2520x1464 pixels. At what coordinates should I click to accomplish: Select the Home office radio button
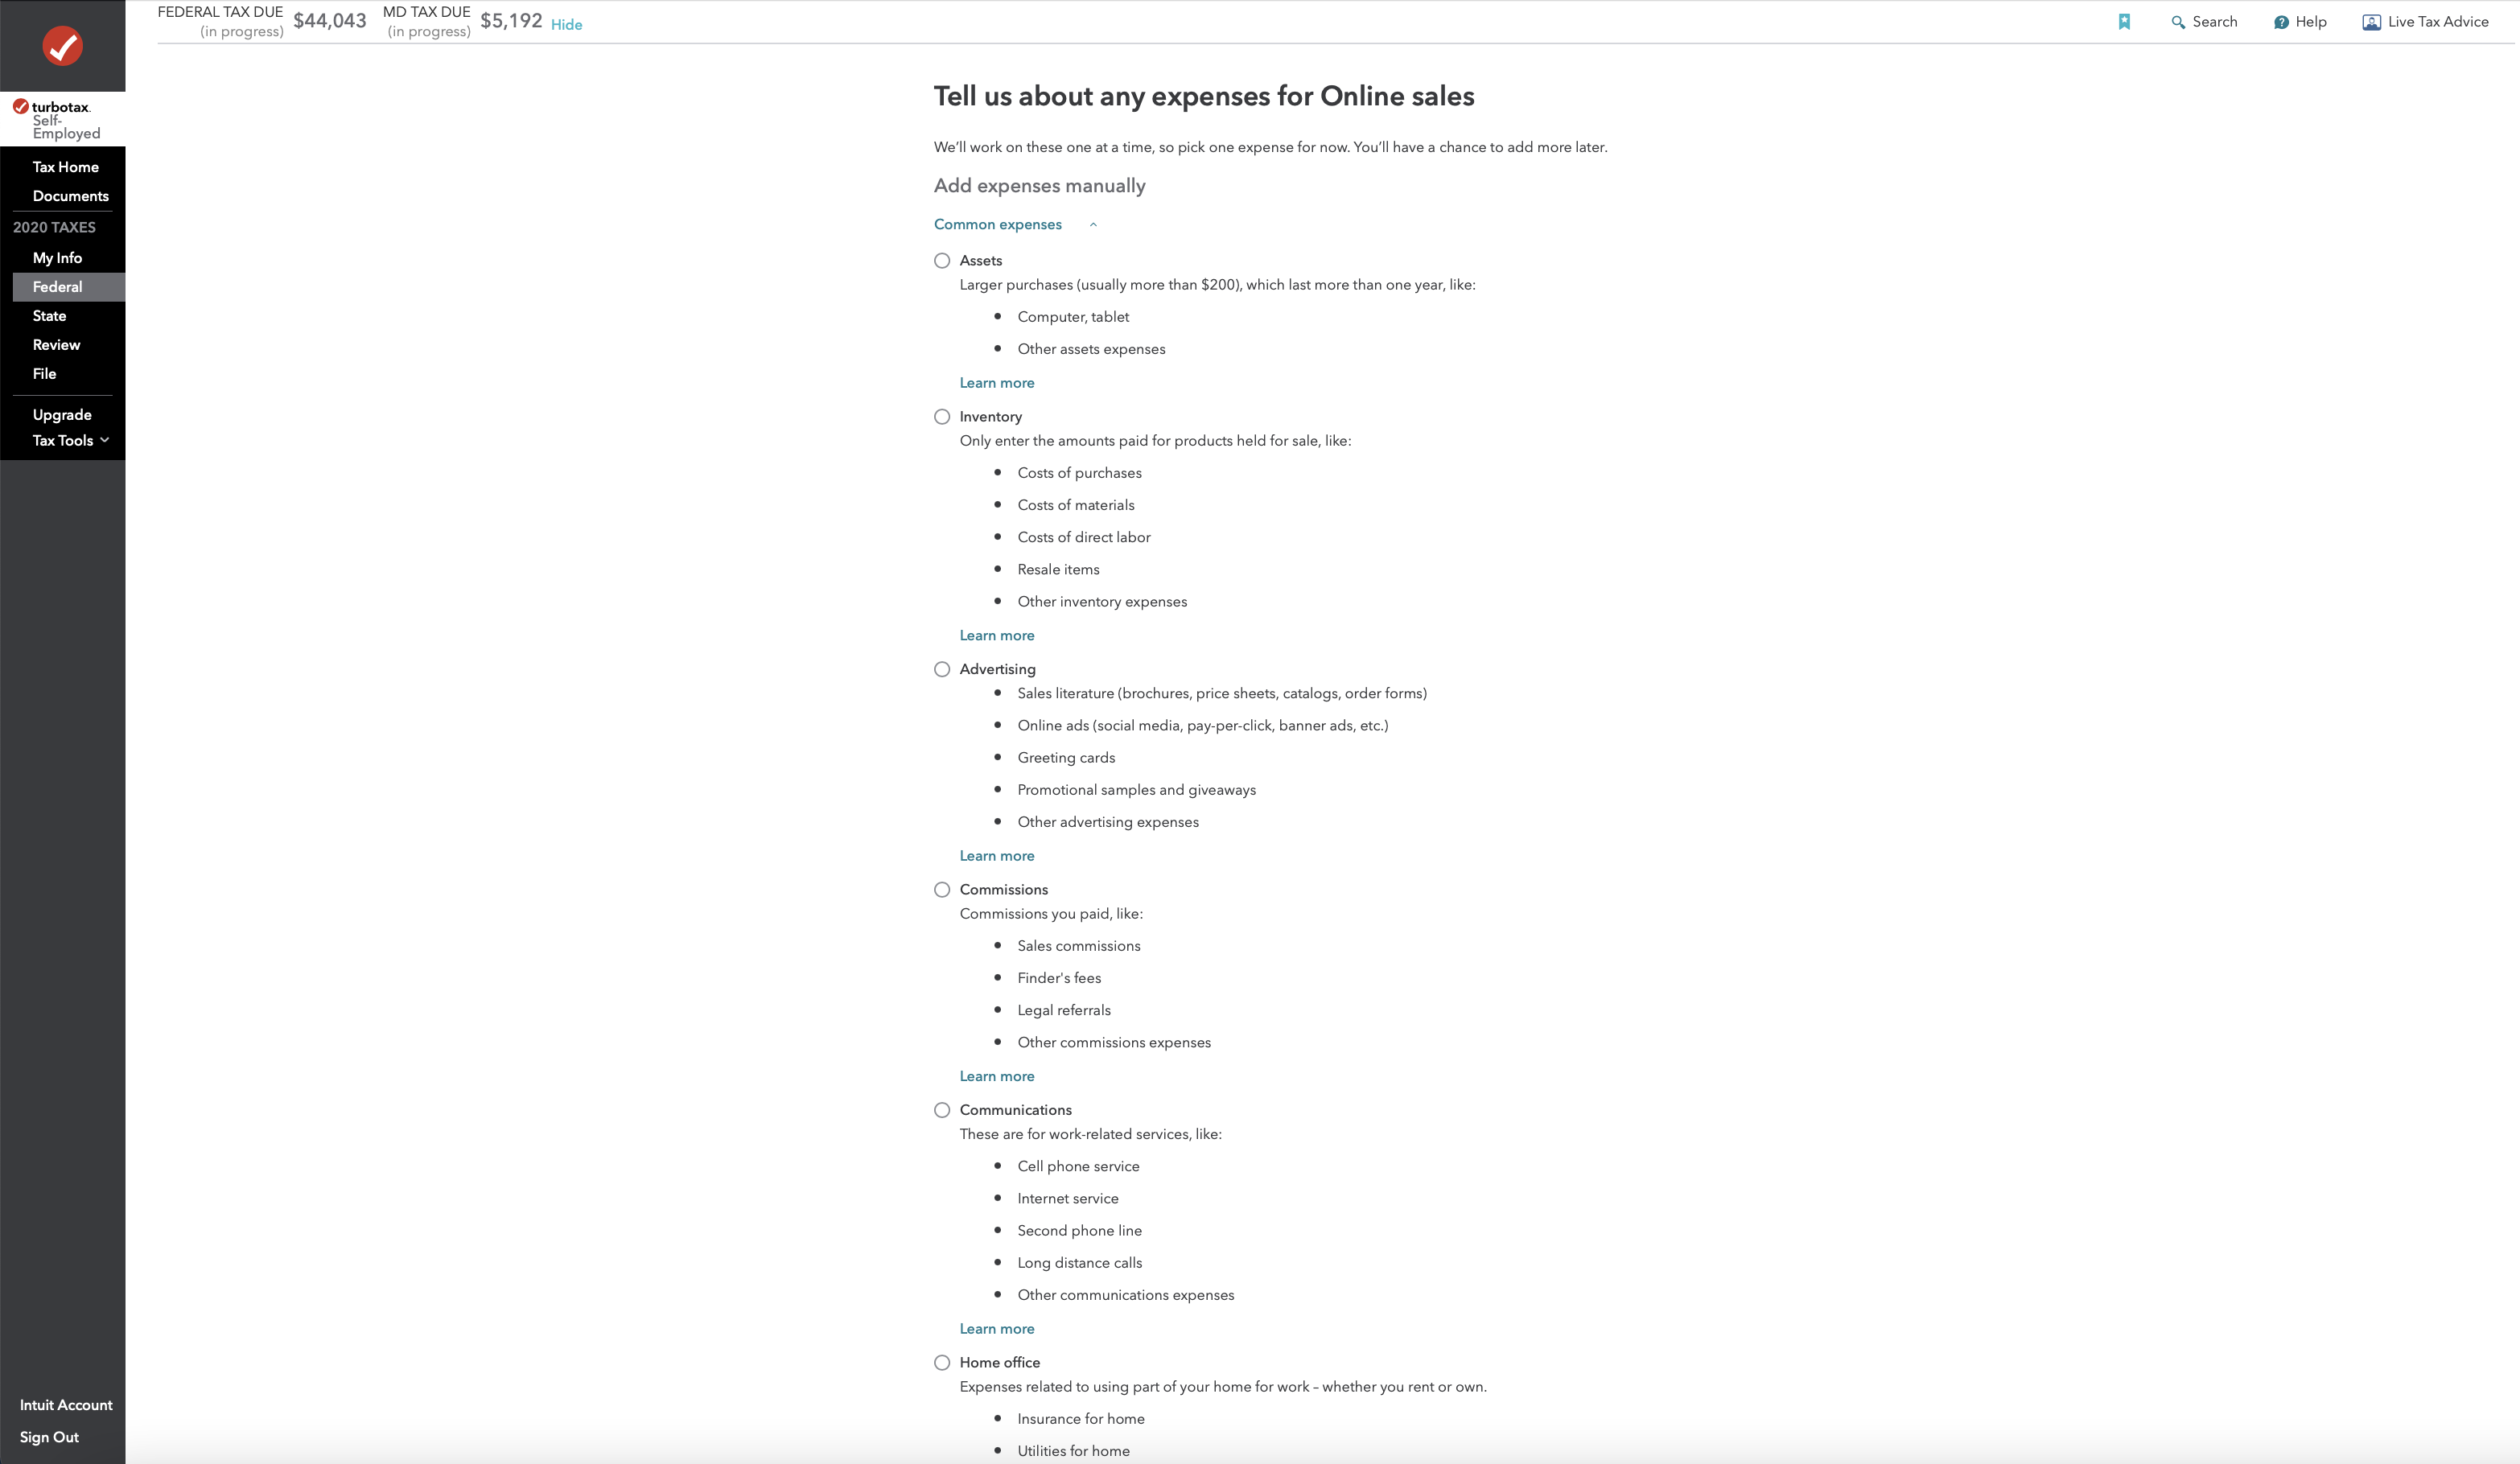click(942, 1363)
